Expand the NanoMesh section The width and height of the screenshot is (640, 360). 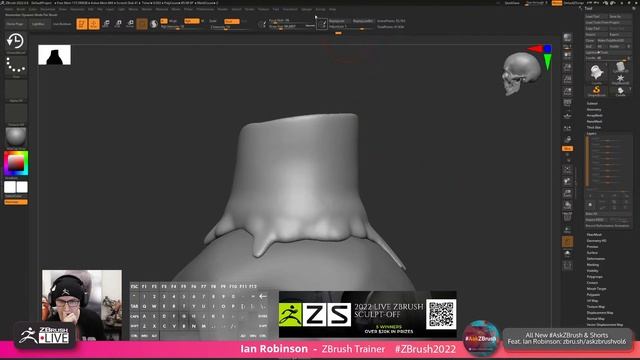click(x=594, y=121)
